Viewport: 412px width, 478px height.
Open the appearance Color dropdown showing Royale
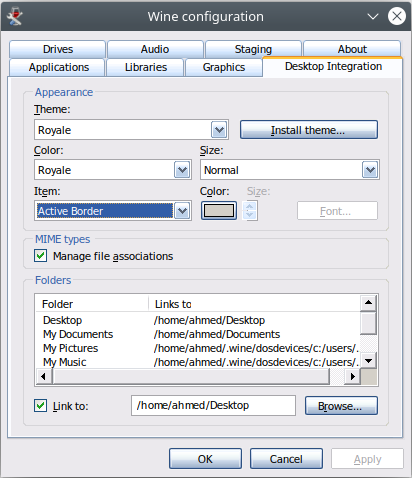(113, 170)
